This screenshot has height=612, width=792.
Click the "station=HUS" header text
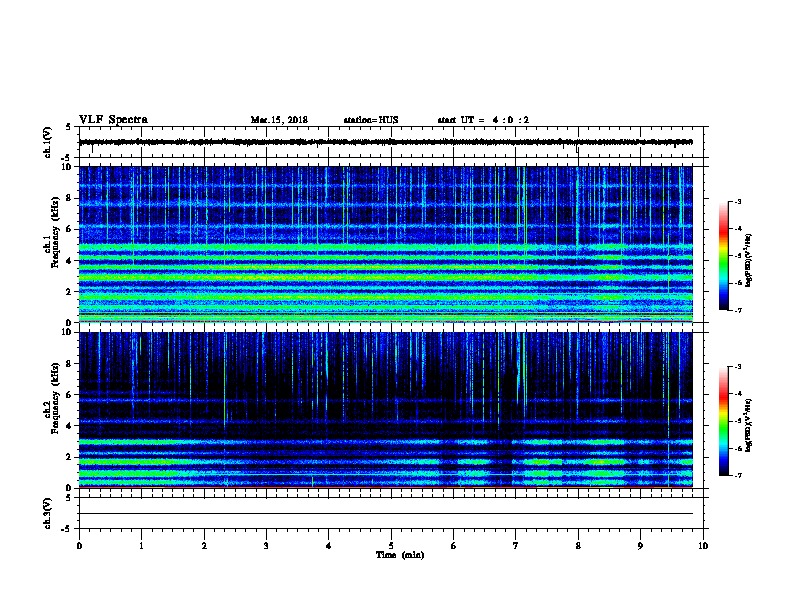(x=371, y=120)
